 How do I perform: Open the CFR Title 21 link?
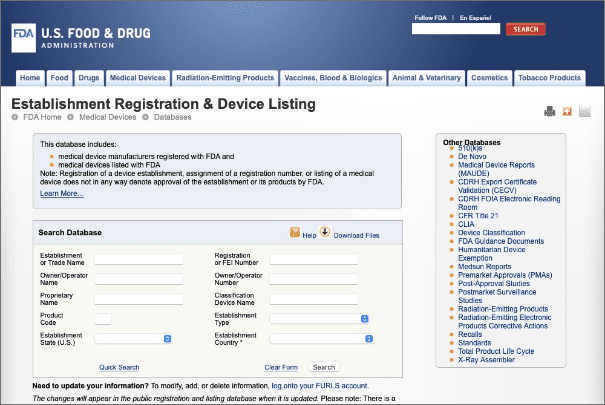pyautogui.click(x=478, y=216)
